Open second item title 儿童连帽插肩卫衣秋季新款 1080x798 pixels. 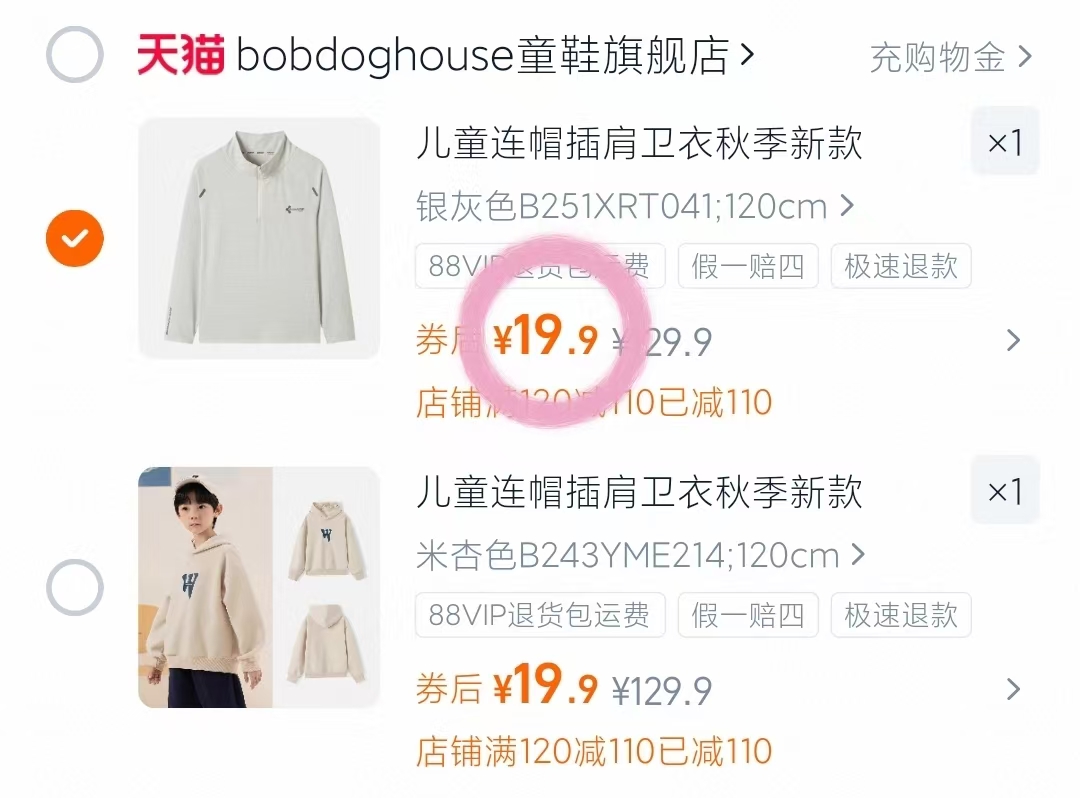tap(639, 492)
